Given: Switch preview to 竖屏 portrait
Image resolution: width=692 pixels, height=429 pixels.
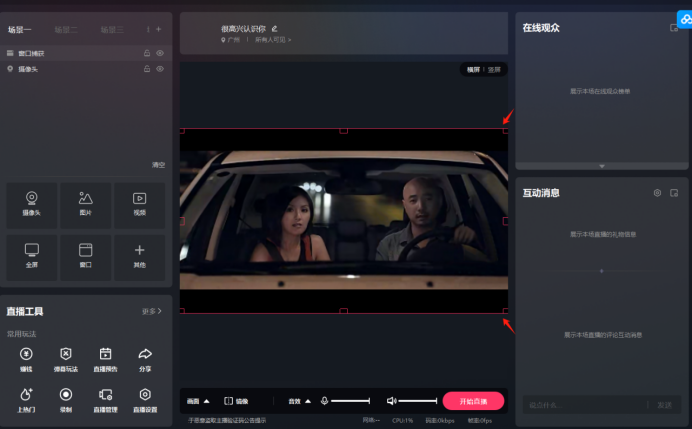Looking at the screenshot, I should pyautogui.click(x=494, y=70).
